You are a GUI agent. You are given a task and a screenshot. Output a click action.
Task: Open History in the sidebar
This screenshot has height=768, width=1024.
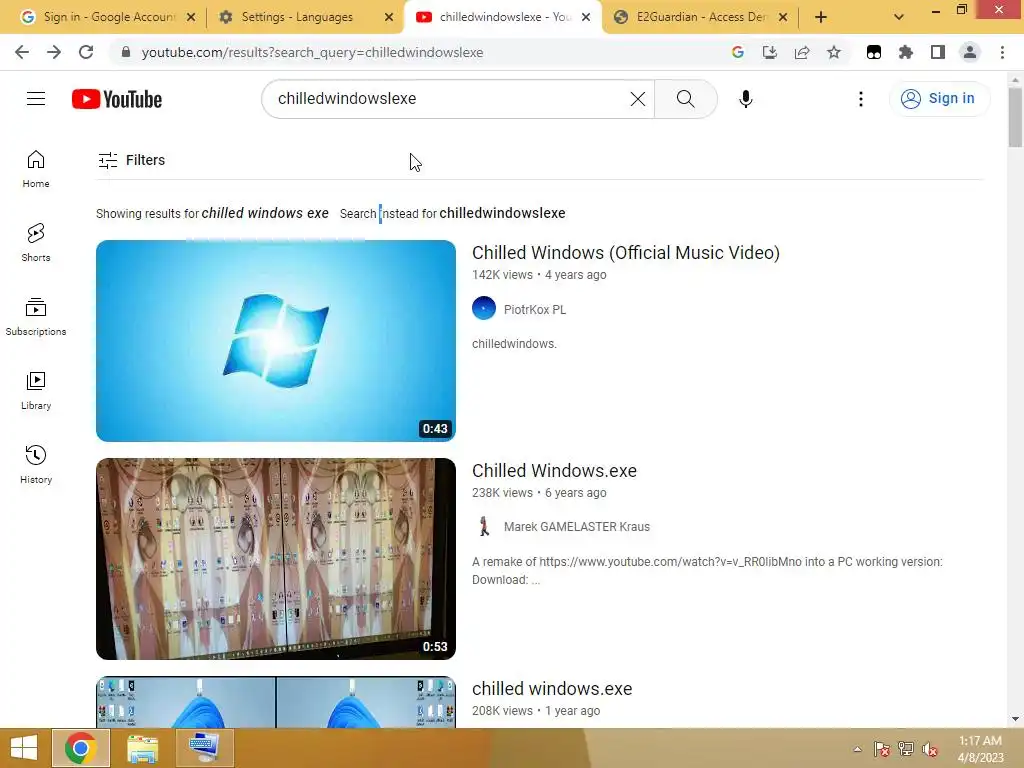[36, 464]
